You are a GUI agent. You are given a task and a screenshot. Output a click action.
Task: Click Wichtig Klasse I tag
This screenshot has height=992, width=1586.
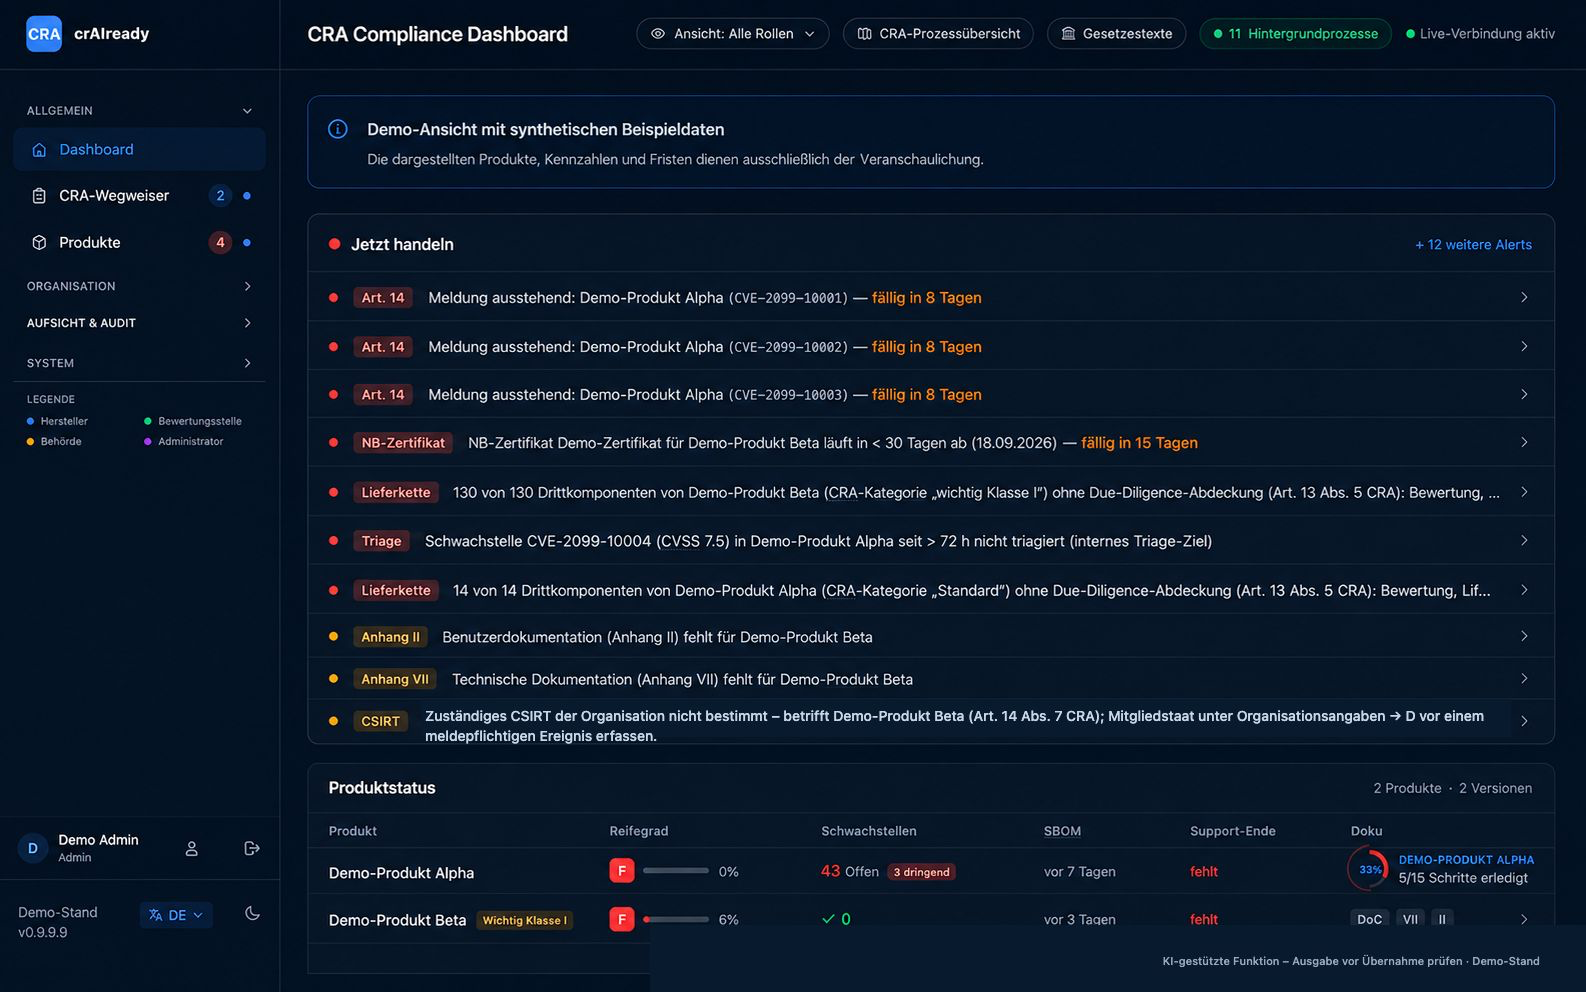coord(524,920)
